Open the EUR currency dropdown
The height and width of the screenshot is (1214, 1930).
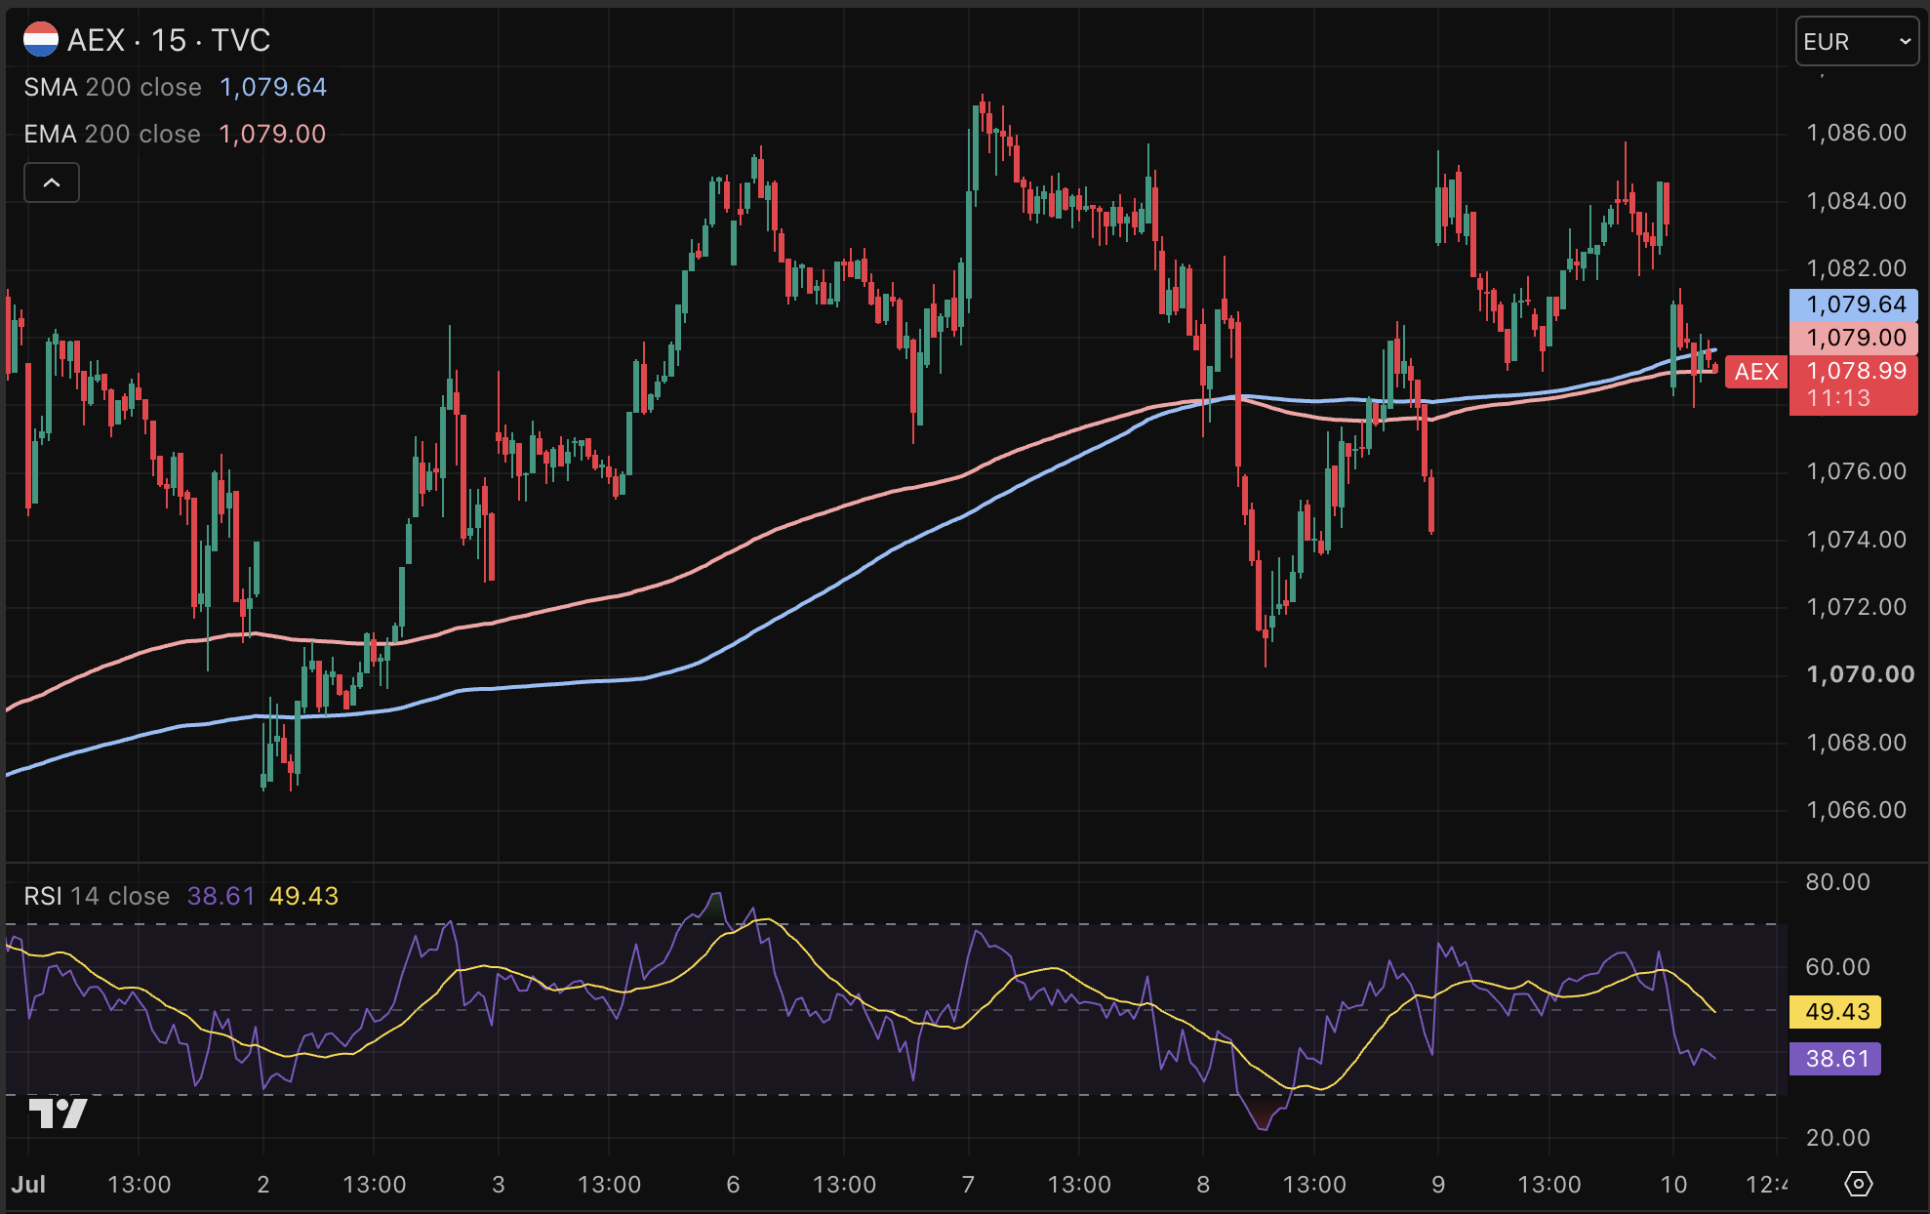click(1856, 42)
